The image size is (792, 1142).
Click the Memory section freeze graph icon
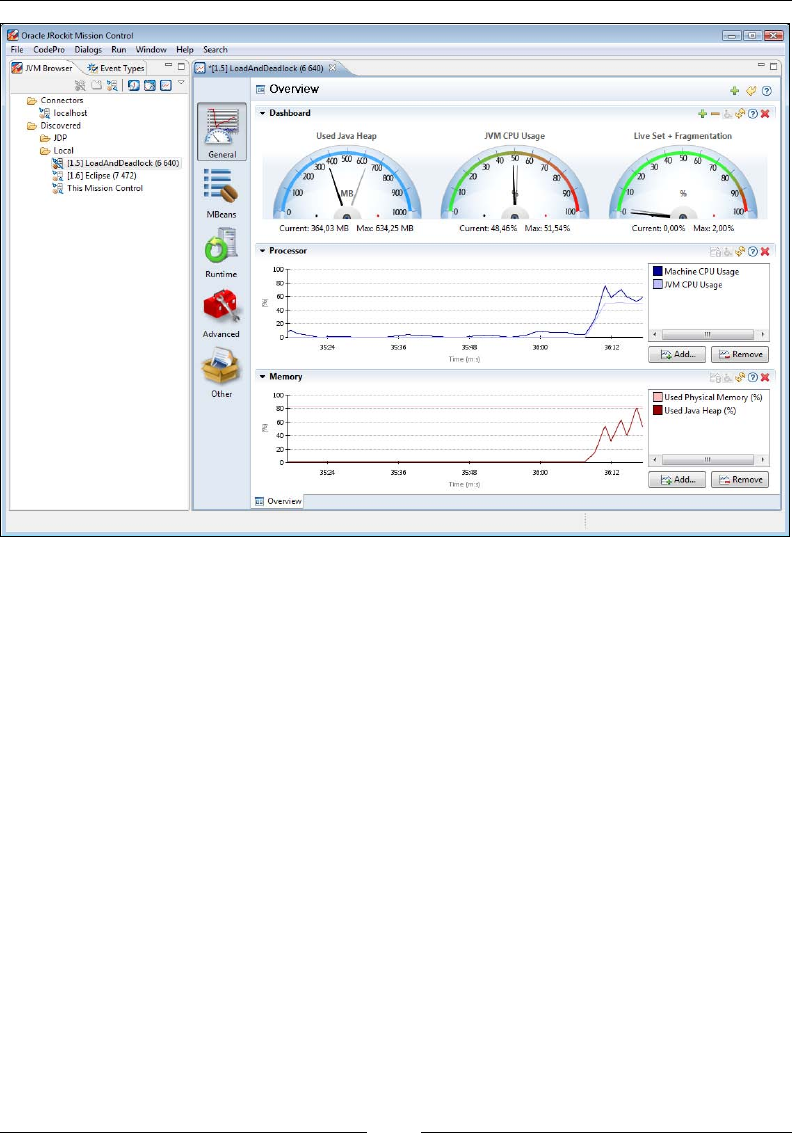tap(715, 377)
